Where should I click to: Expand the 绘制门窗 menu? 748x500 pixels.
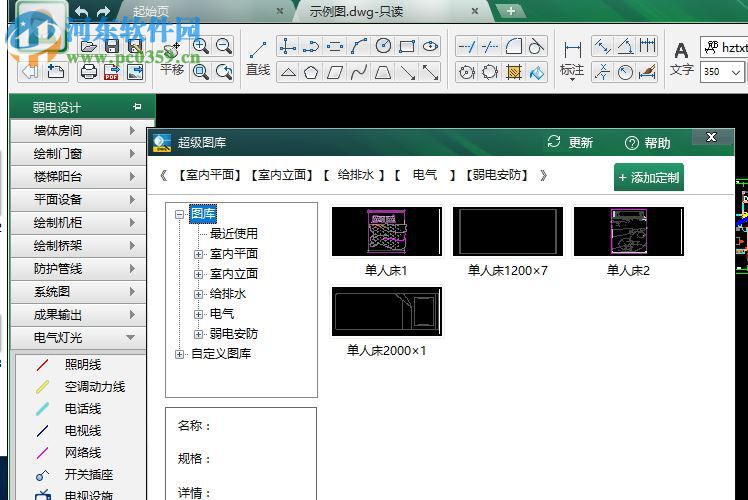(78, 154)
